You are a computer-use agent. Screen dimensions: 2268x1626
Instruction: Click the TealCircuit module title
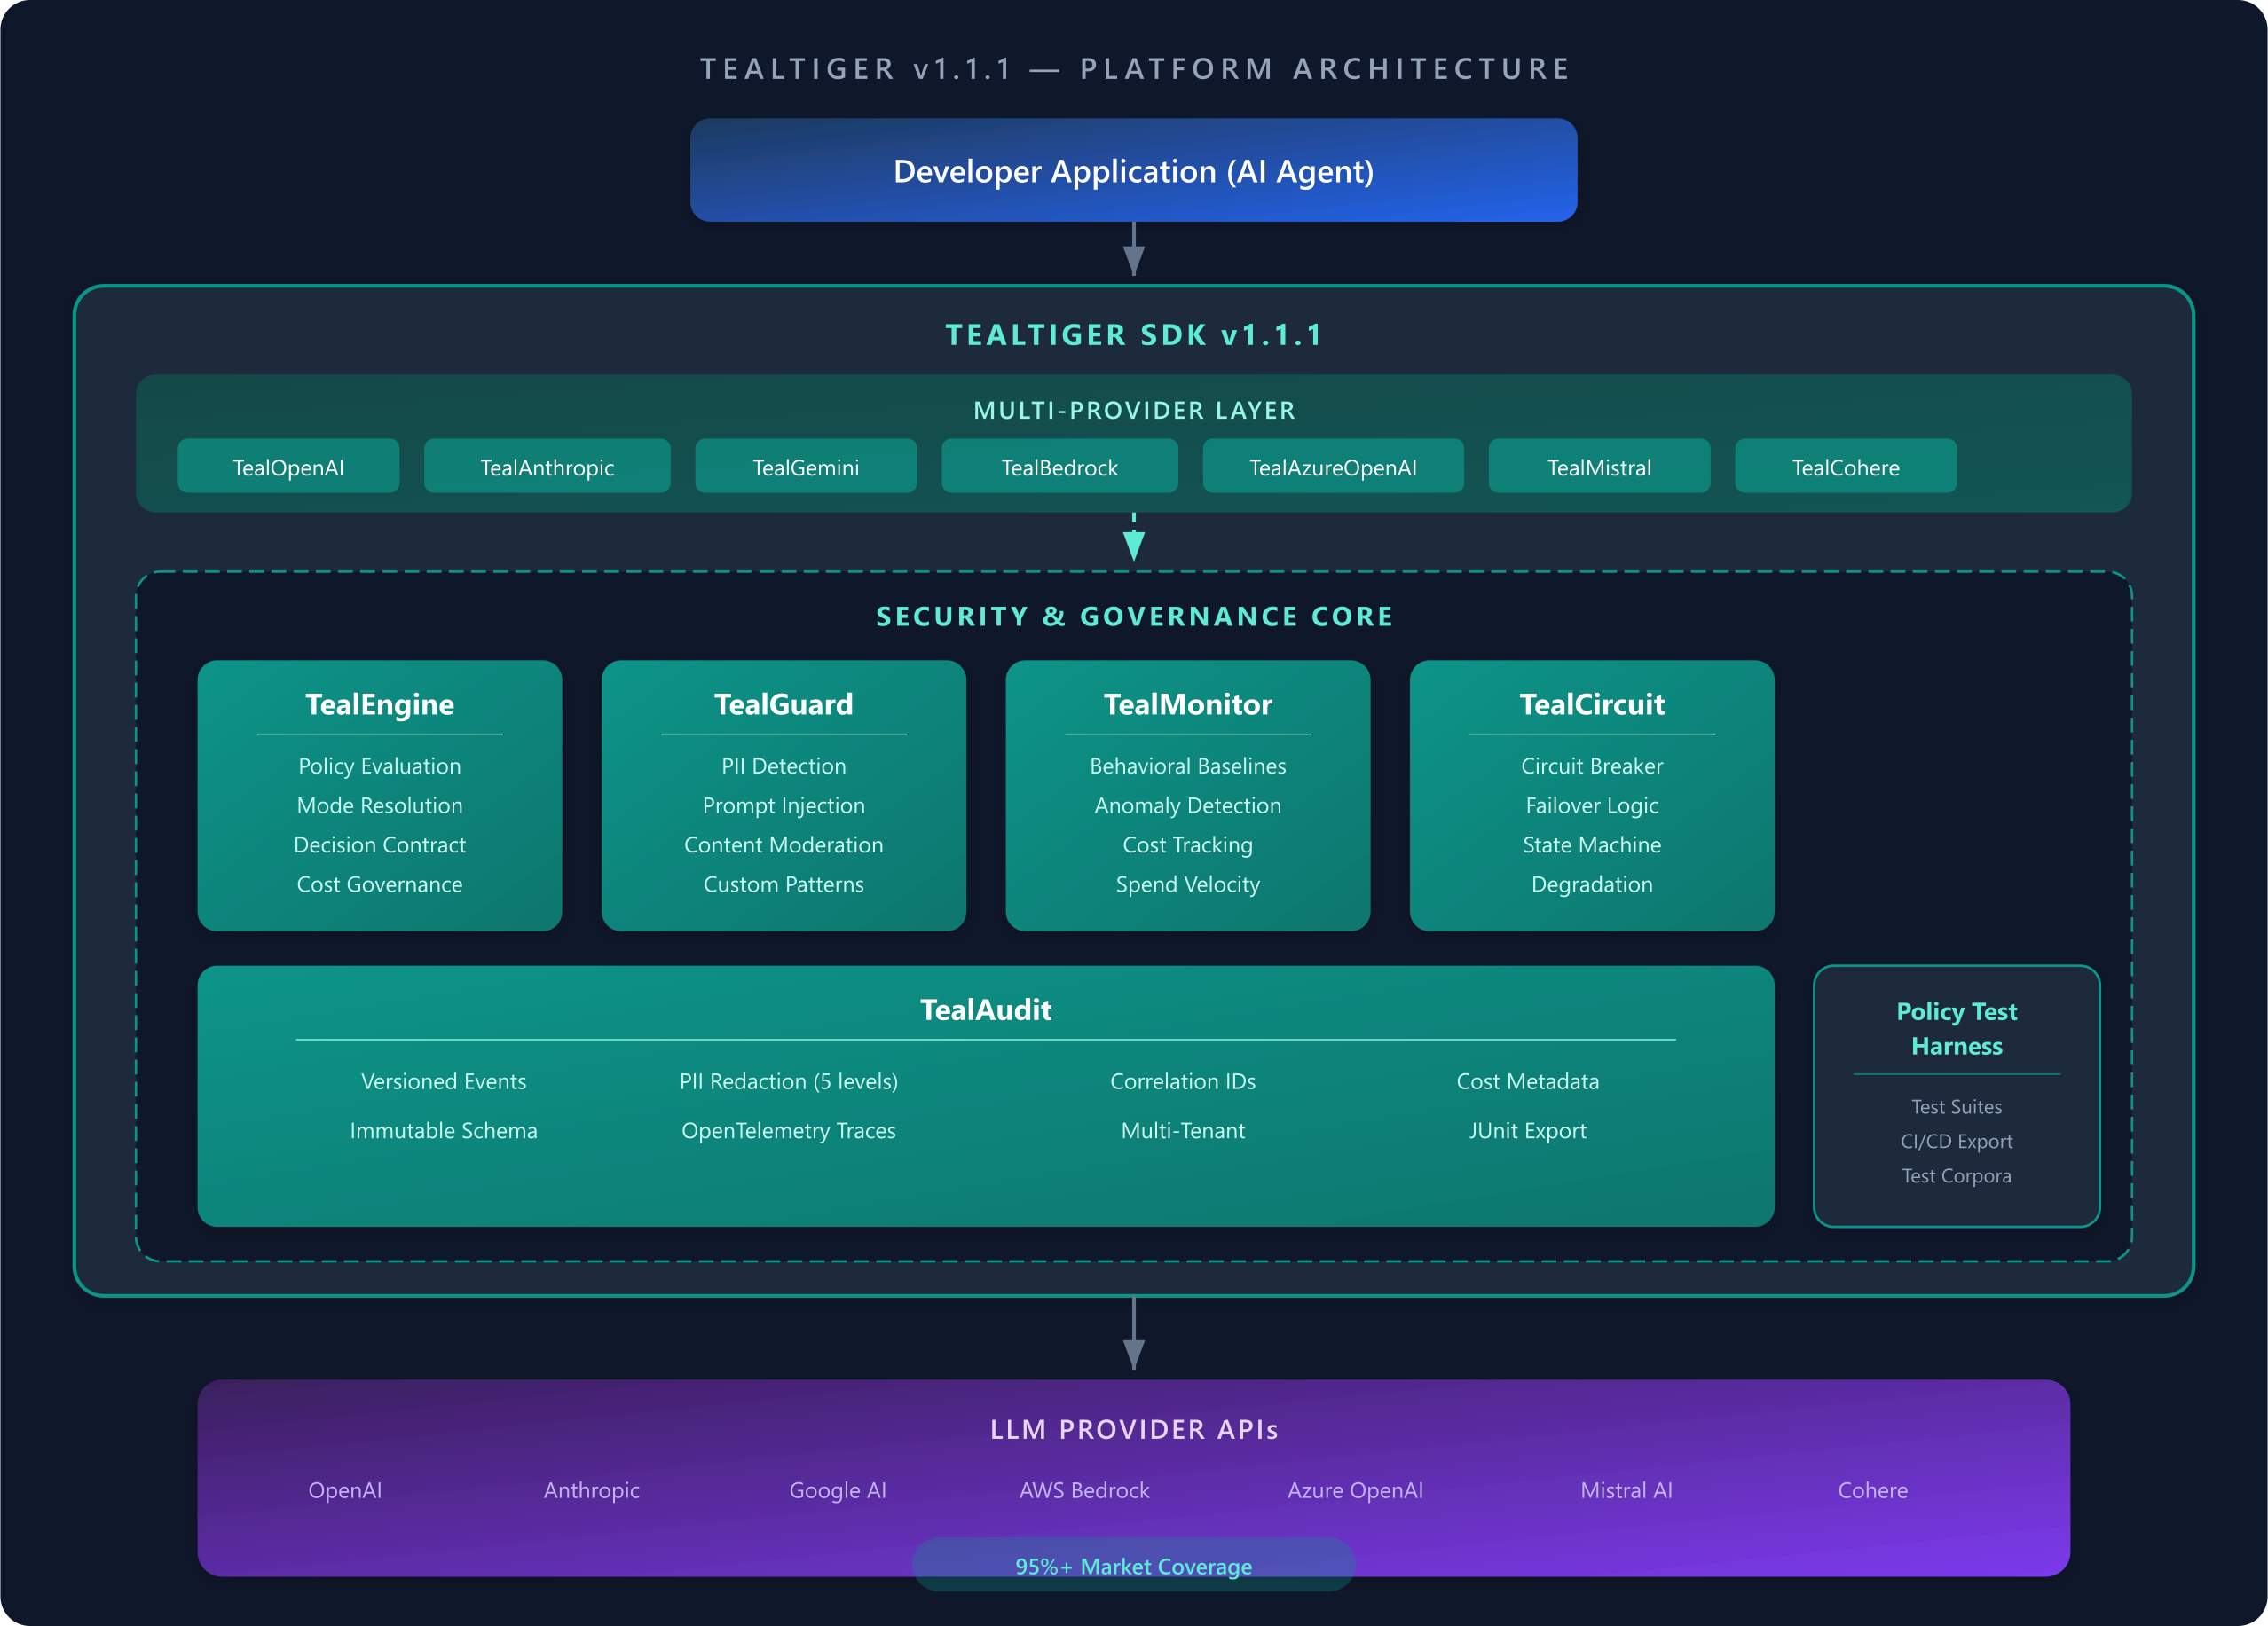[1591, 704]
